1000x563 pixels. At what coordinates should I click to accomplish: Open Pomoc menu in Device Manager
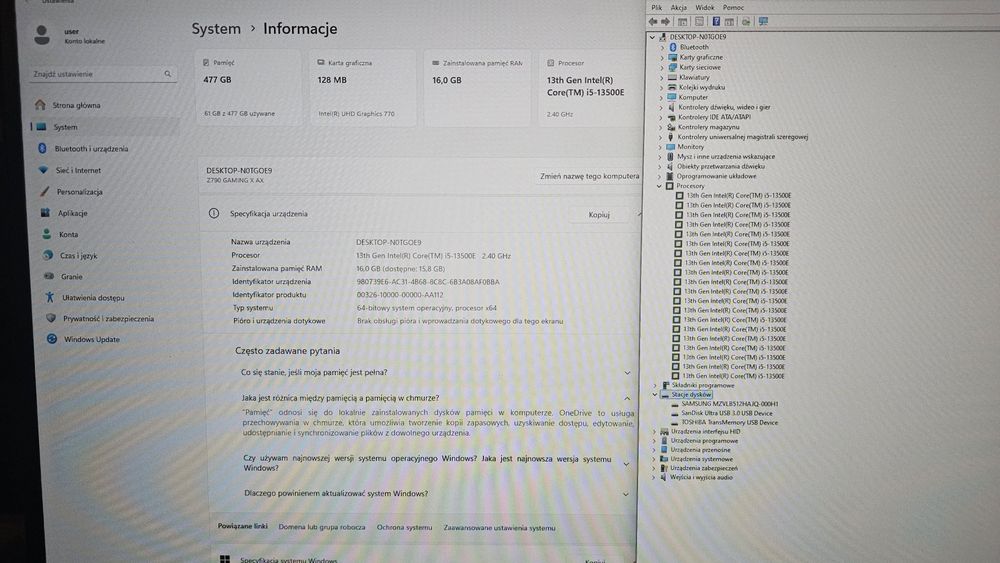tap(733, 8)
